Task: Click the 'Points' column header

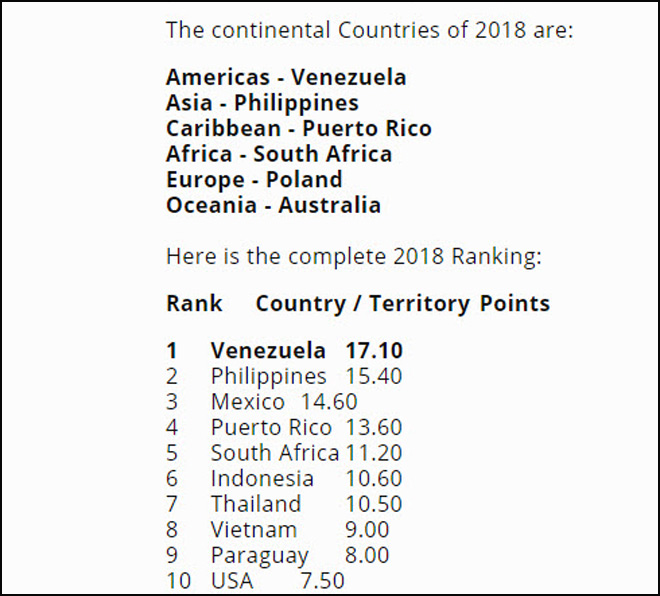Action: point(515,303)
